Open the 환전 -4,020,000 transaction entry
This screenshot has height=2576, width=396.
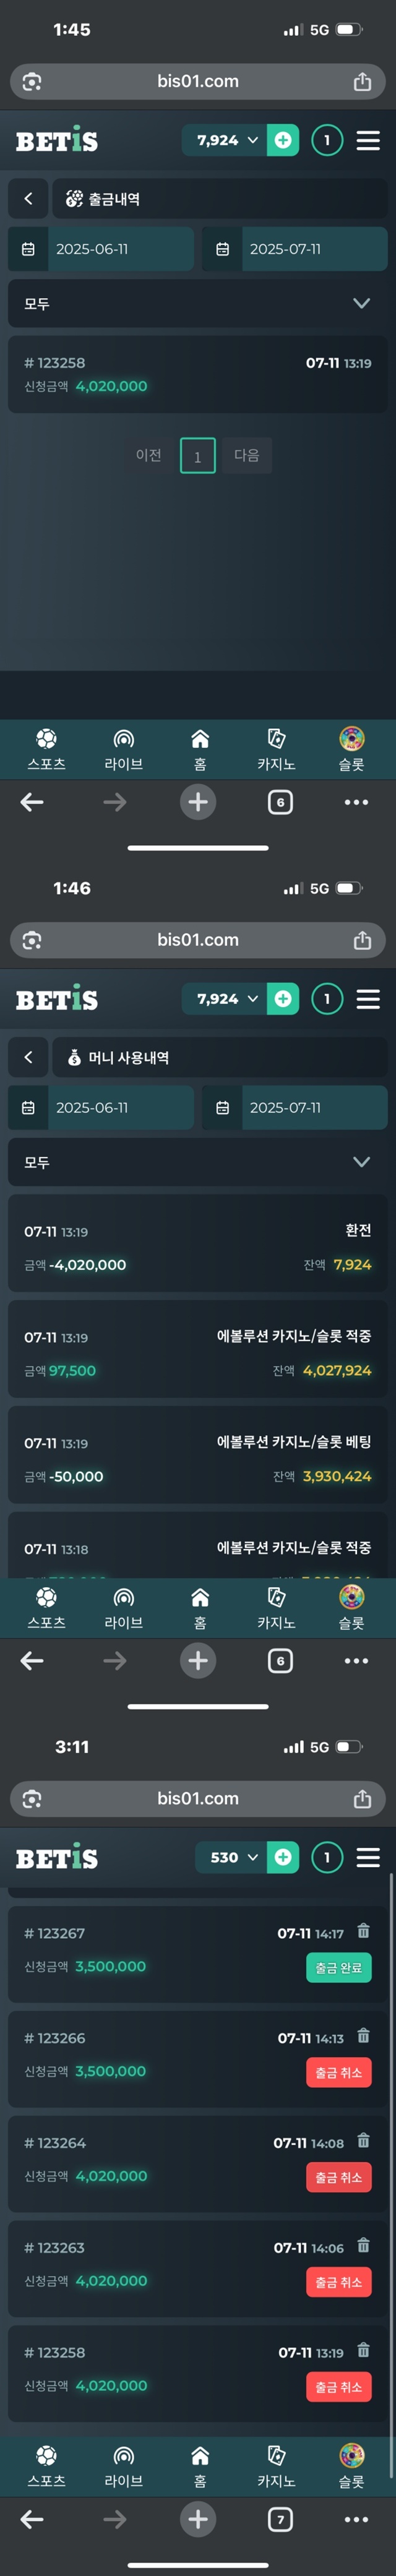[x=197, y=1247]
